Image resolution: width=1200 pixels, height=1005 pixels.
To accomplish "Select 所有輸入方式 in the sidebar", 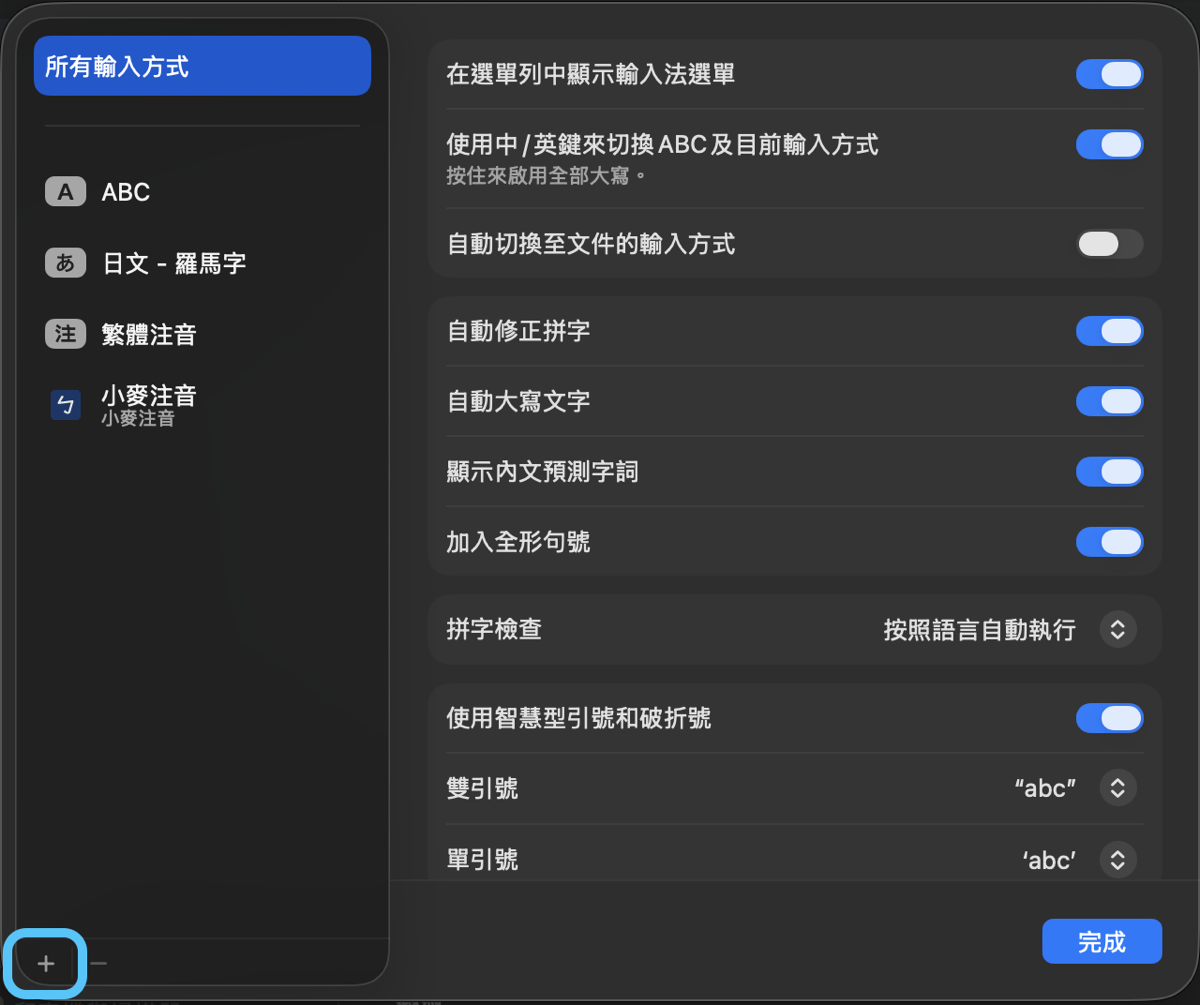I will [202, 66].
